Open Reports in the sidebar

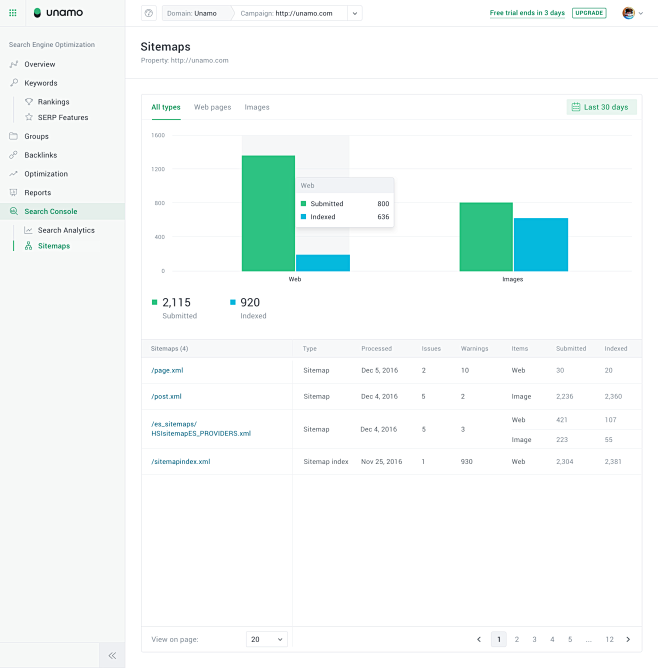click(x=37, y=193)
